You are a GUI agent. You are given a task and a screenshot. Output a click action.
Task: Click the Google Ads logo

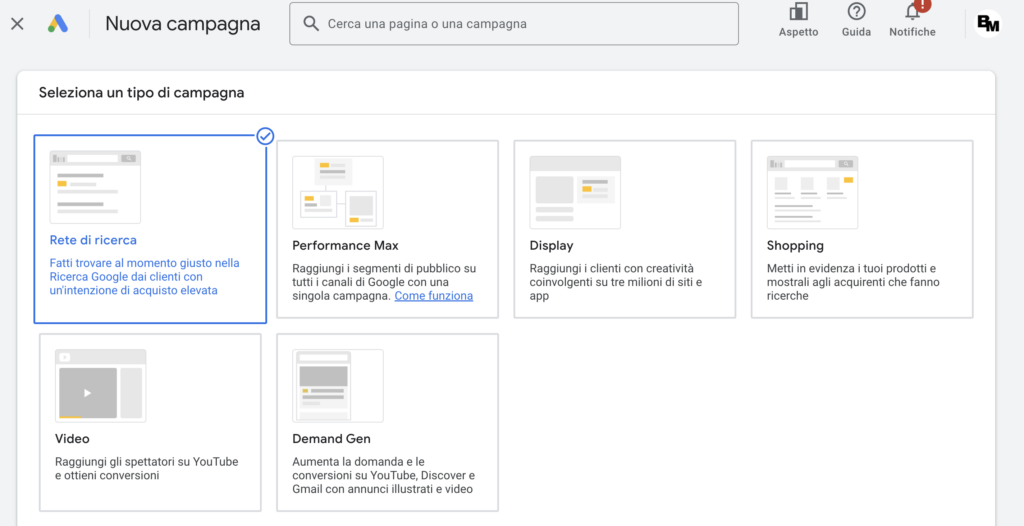point(57,23)
